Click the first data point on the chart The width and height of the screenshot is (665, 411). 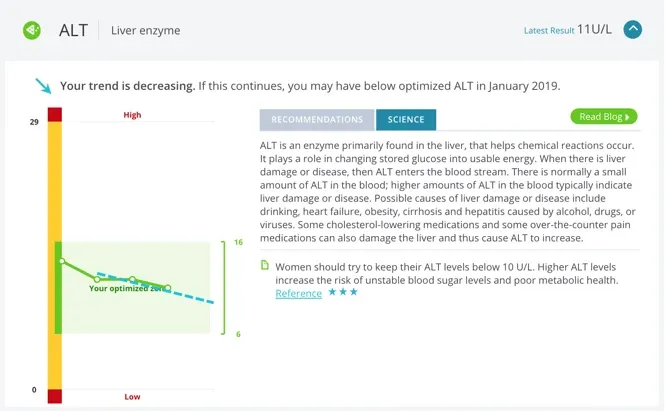click(62, 262)
